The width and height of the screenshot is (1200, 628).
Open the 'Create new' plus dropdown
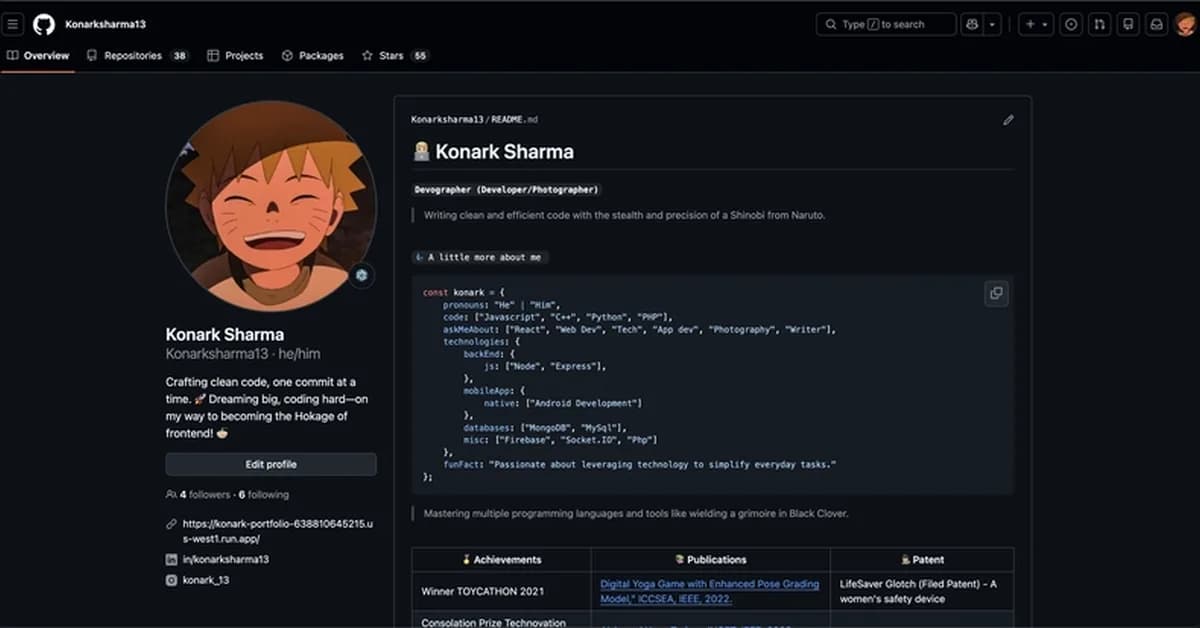tap(1035, 24)
